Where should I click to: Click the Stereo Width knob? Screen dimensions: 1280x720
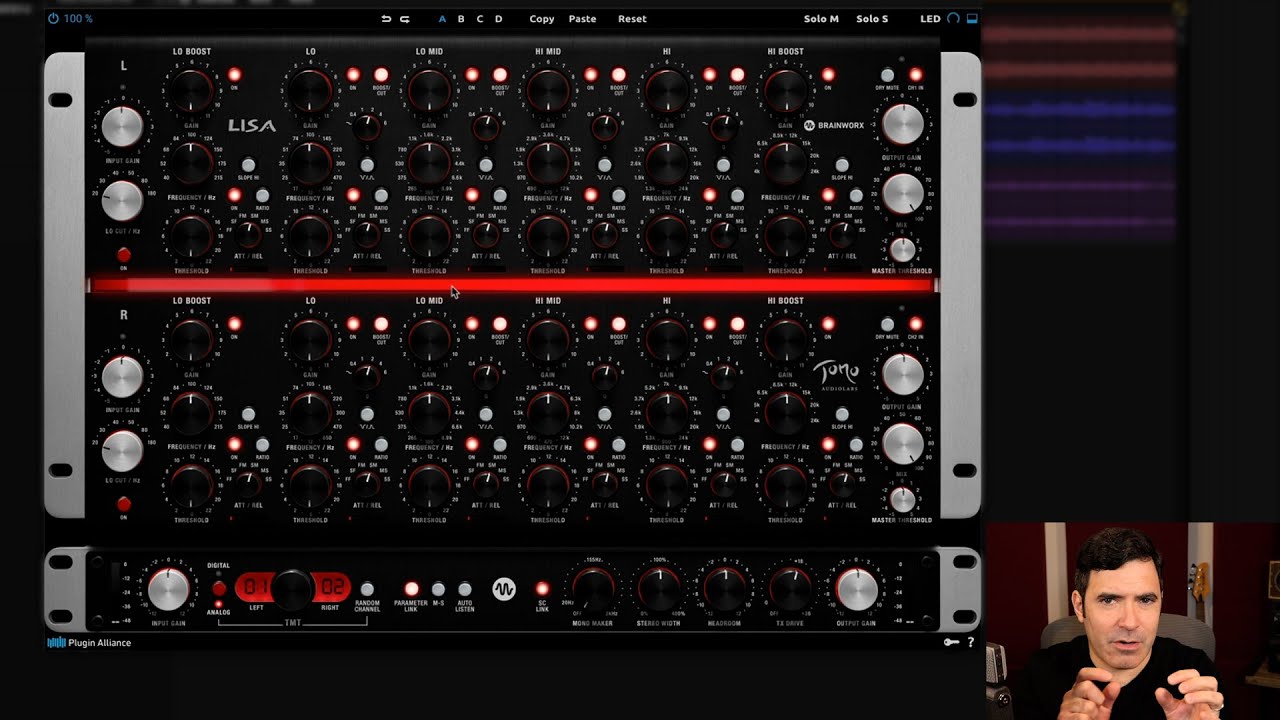[659, 589]
